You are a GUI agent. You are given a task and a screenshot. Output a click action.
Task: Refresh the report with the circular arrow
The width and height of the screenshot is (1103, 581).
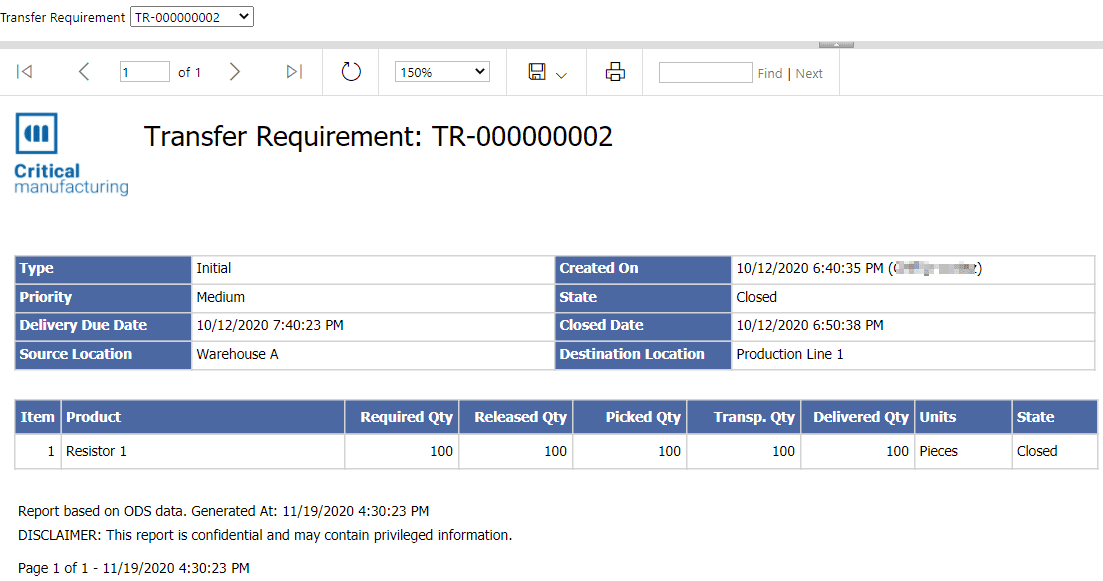pos(351,72)
